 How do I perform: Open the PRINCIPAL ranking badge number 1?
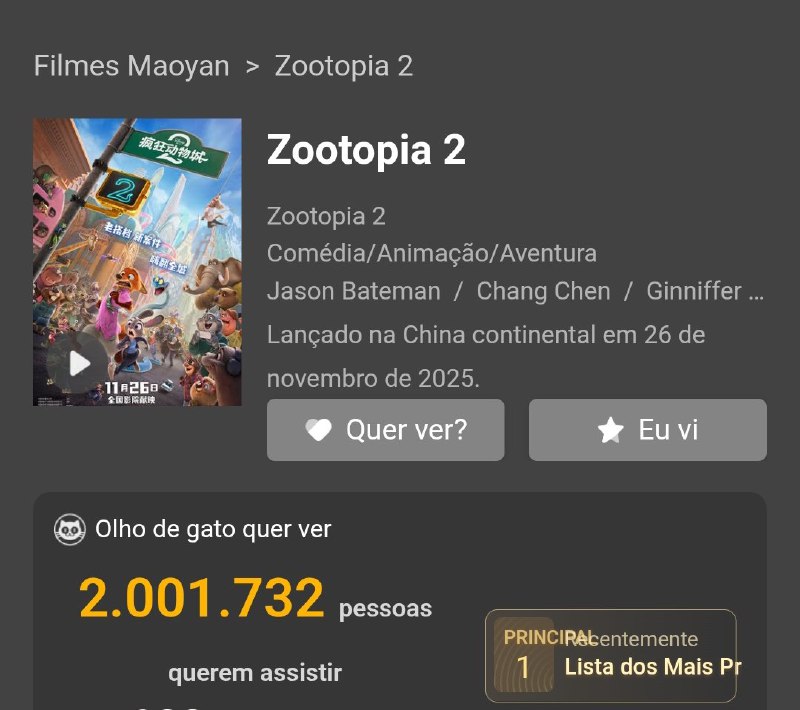pyautogui.click(x=523, y=655)
